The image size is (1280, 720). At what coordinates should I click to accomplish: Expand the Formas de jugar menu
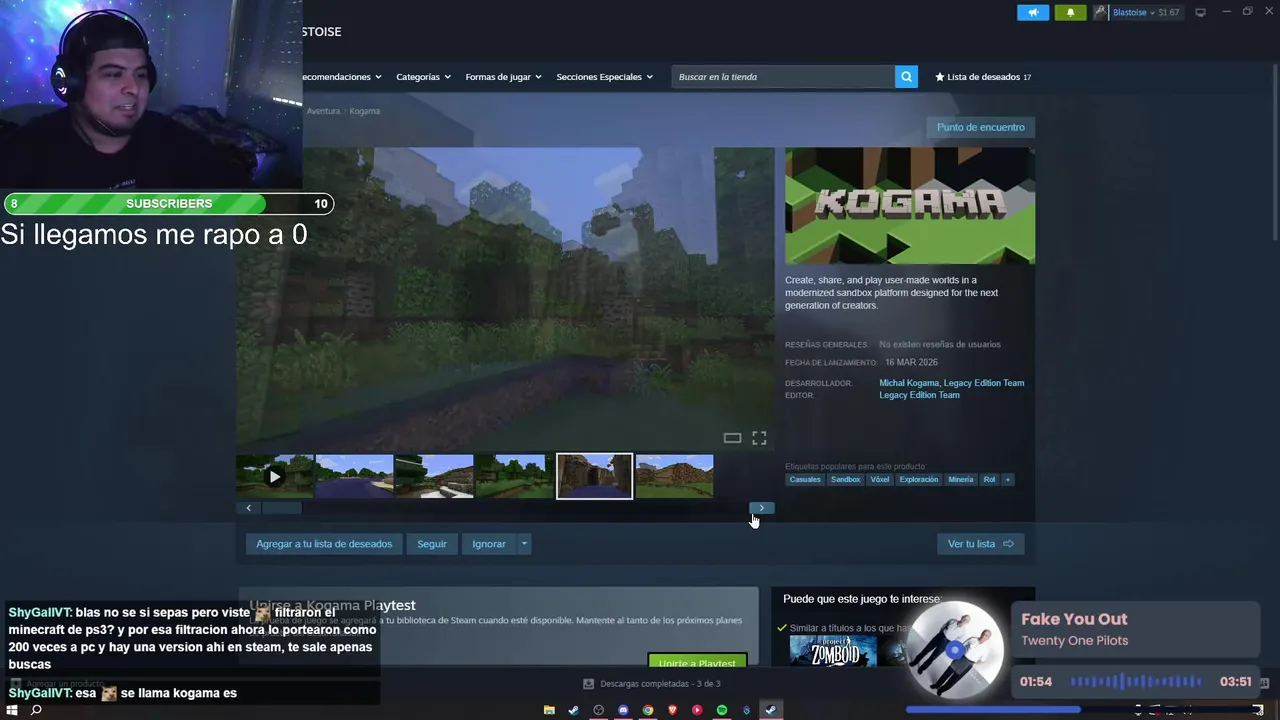pyautogui.click(x=503, y=77)
